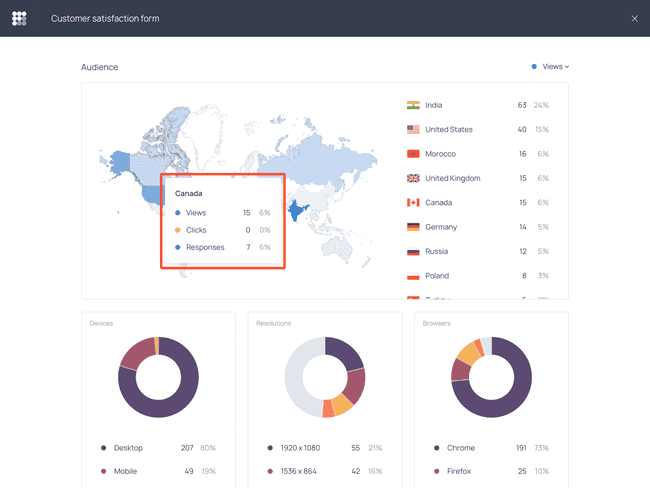Click Responses row in Canada tooltip
The image size is (650, 488).
click(x=223, y=248)
